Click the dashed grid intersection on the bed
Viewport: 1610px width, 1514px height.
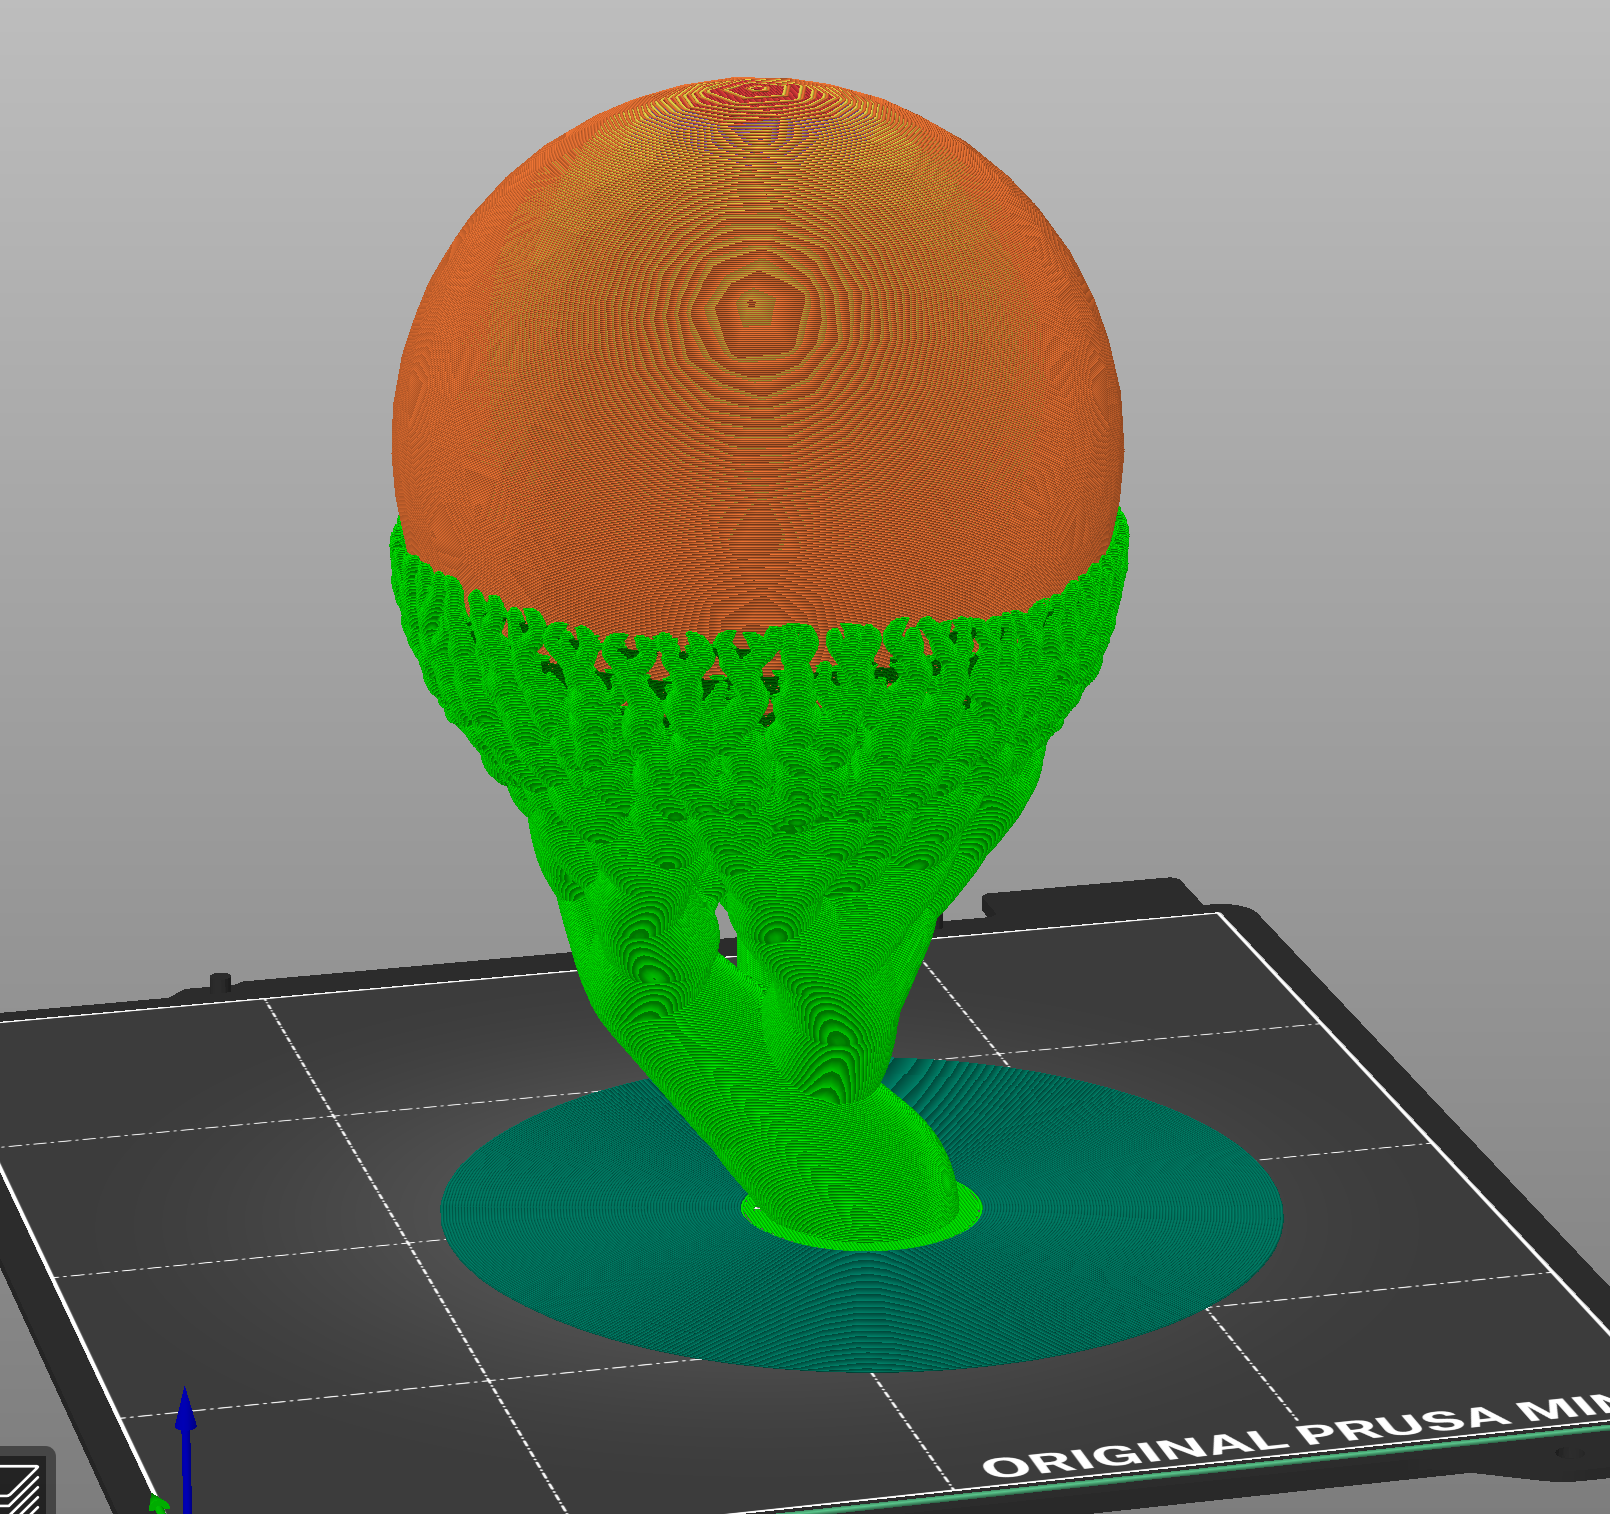click(x=336, y=1115)
